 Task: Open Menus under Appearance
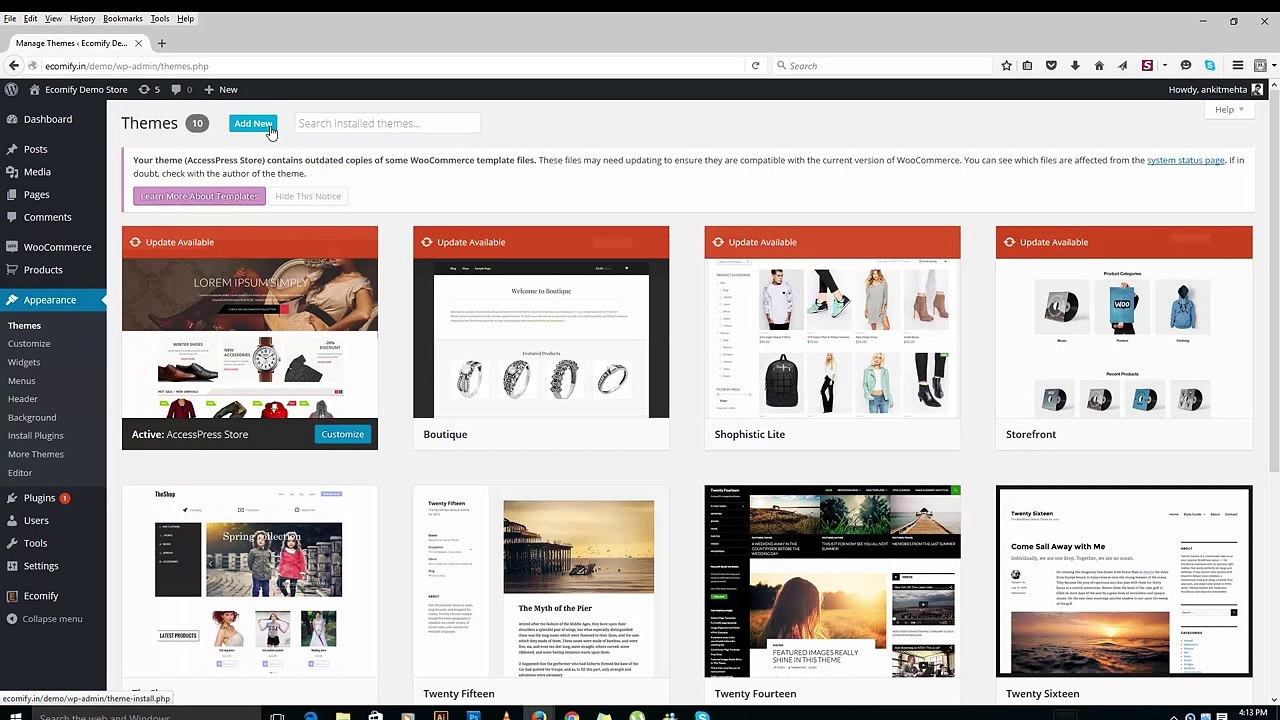point(22,381)
